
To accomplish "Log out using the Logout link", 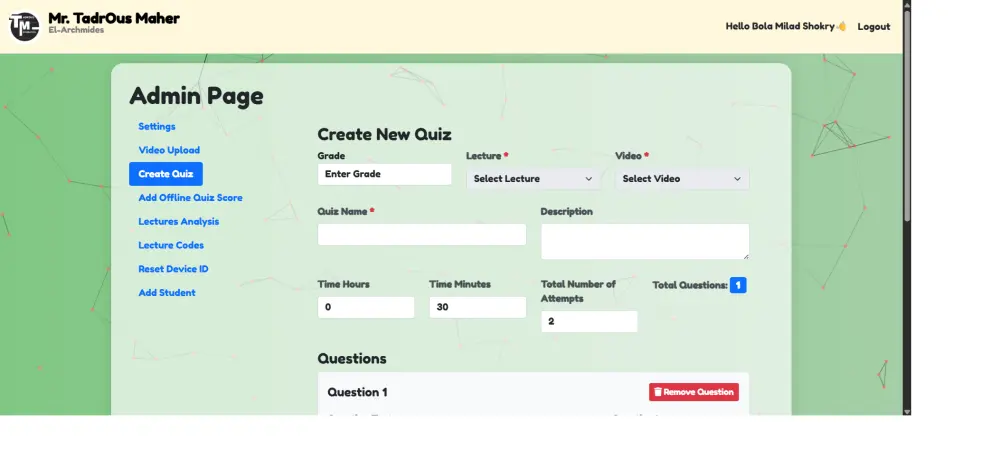I will click(873, 27).
